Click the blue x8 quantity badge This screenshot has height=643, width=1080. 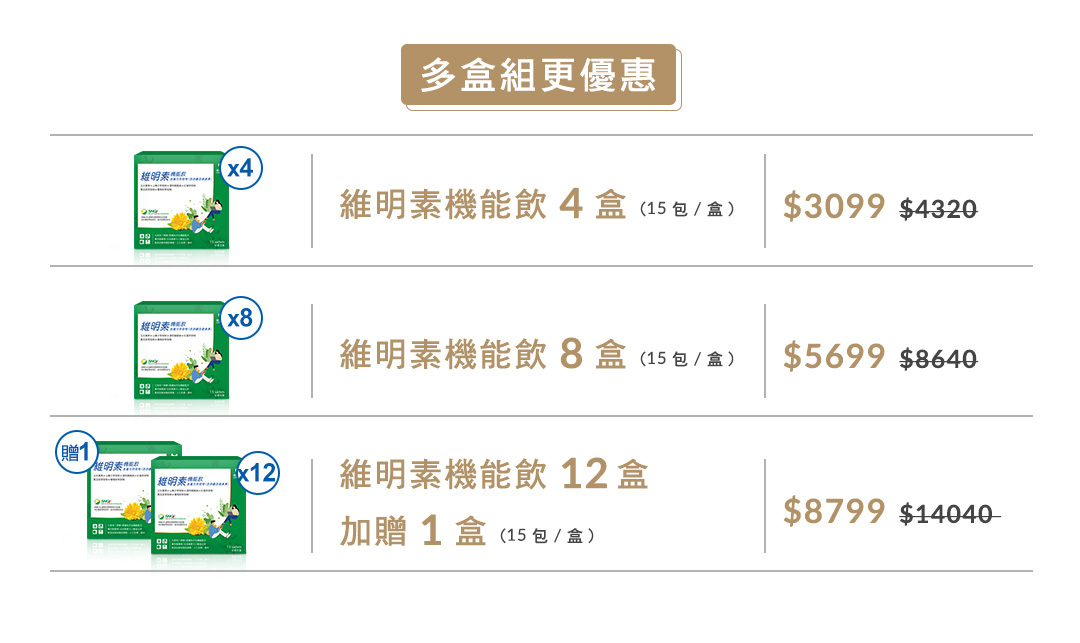[x=240, y=319]
